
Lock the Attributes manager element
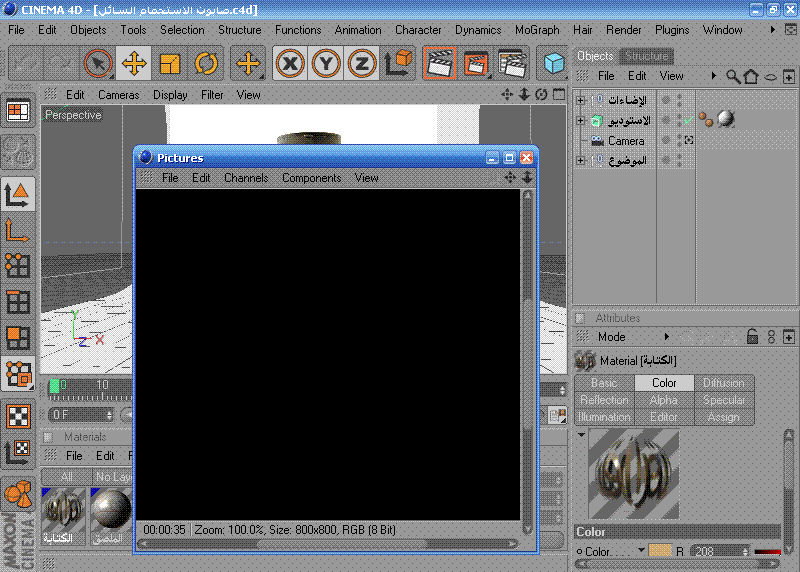click(752, 337)
